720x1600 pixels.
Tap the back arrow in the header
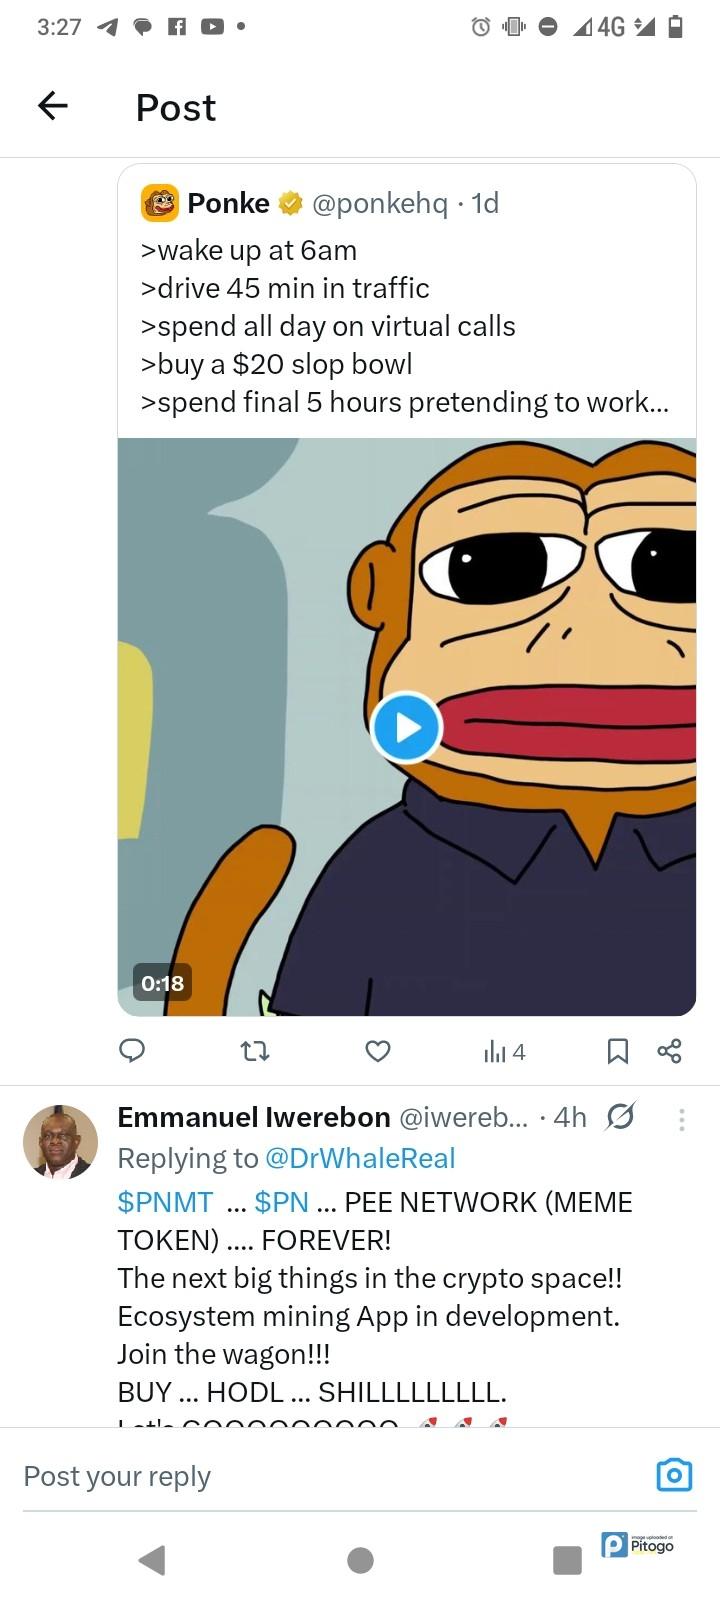52,106
